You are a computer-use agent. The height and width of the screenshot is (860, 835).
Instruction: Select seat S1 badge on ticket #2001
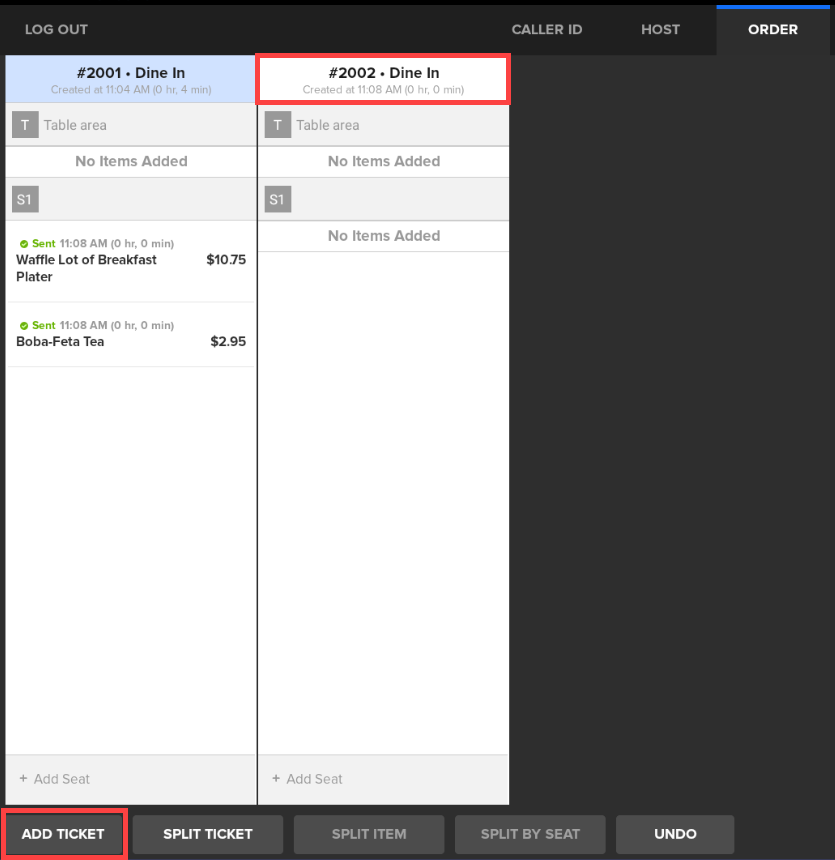[25, 199]
